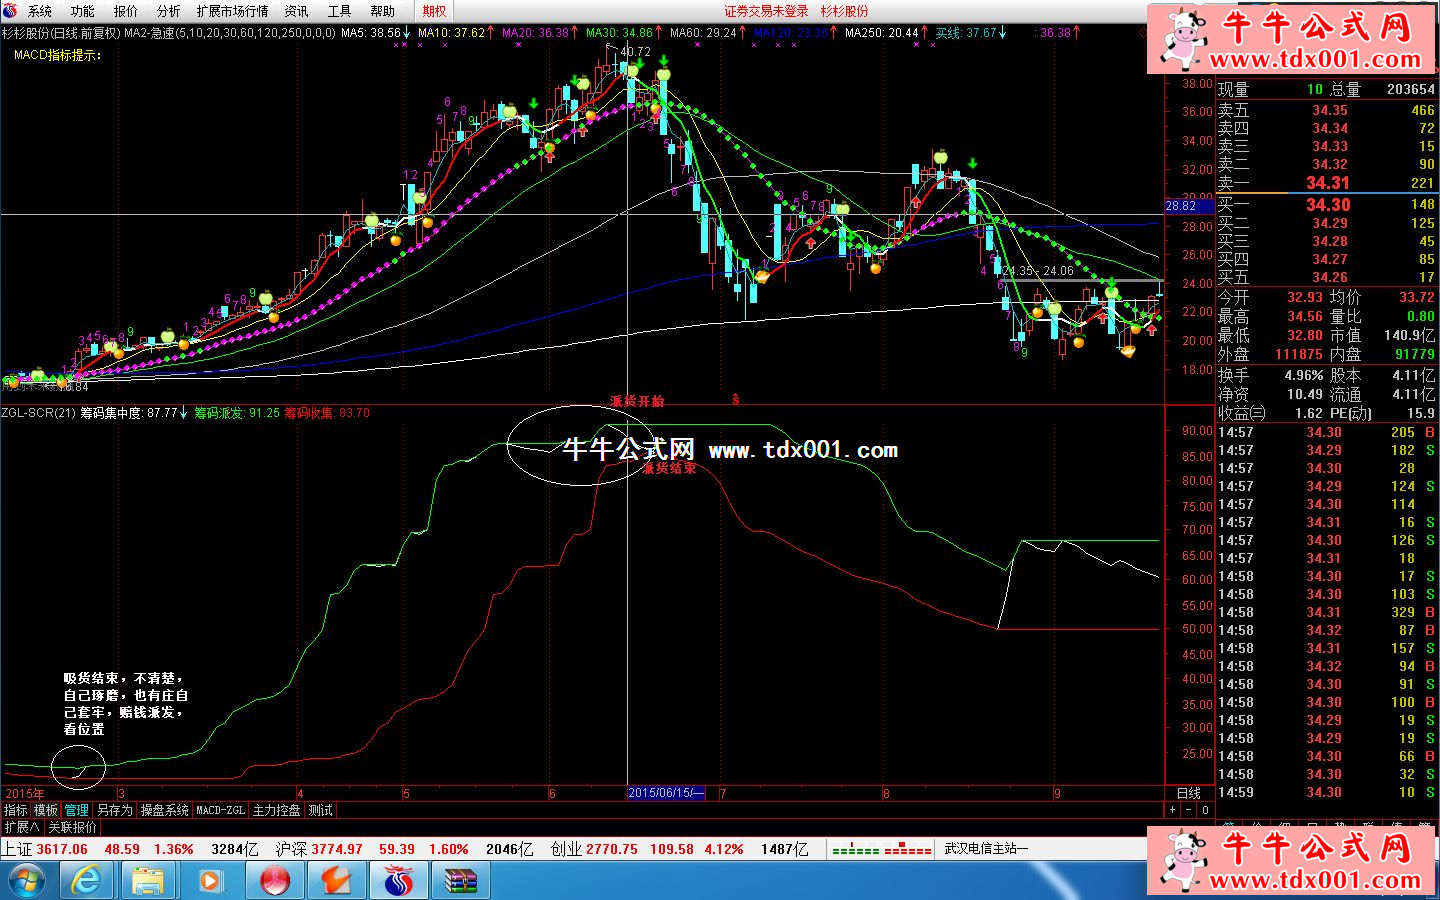Switch to the 测试 indicator tab
The height and width of the screenshot is (900, 1440).
pyautogui.click(x=321, y=810)
